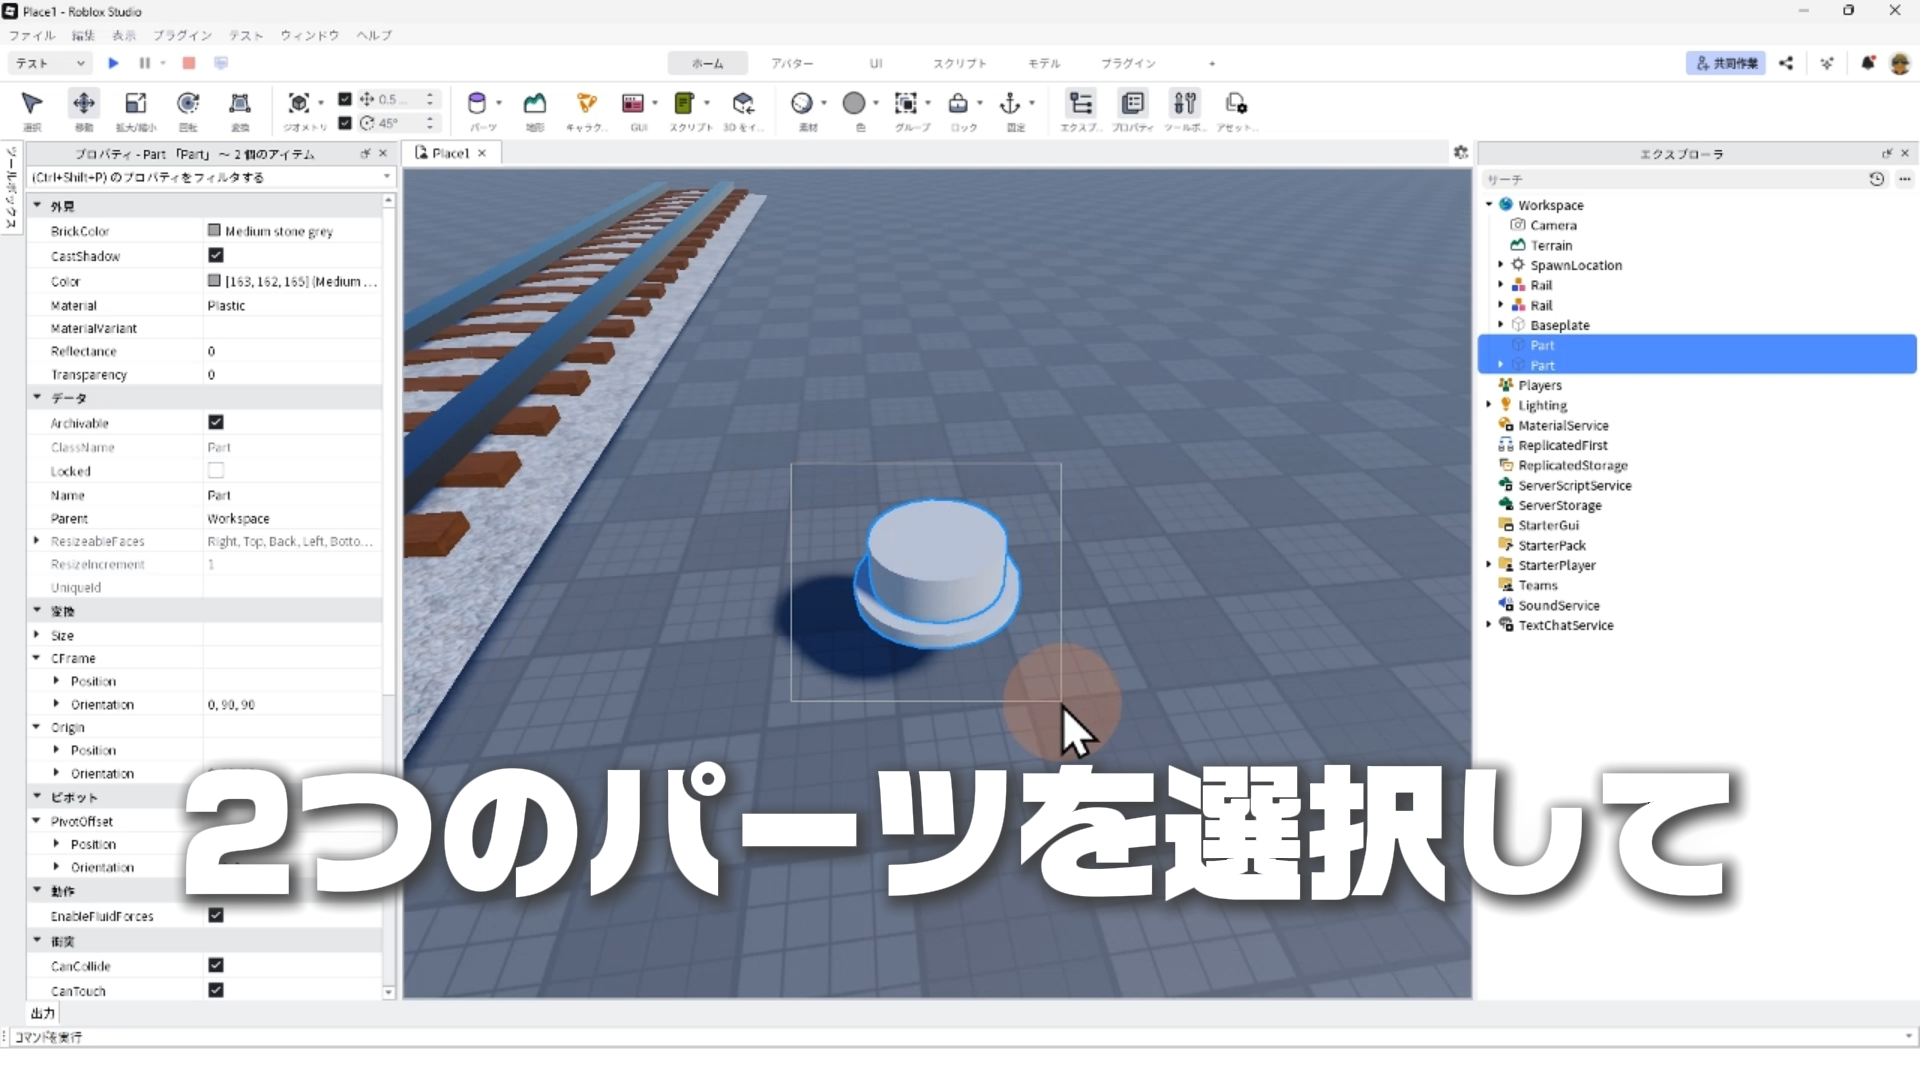Uncheck the CanCollide checkbox

point(216,965)
